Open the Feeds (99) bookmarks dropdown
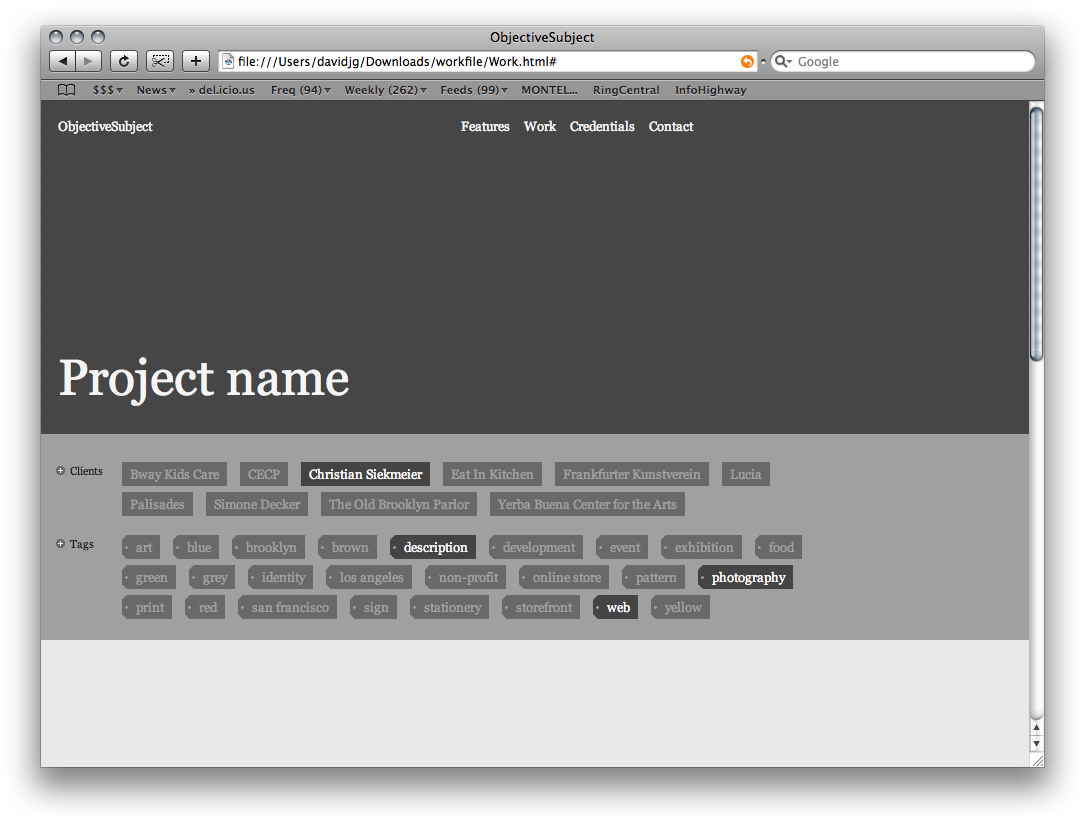The height and width of the screenshot is (823, 1085). [474, 90]
